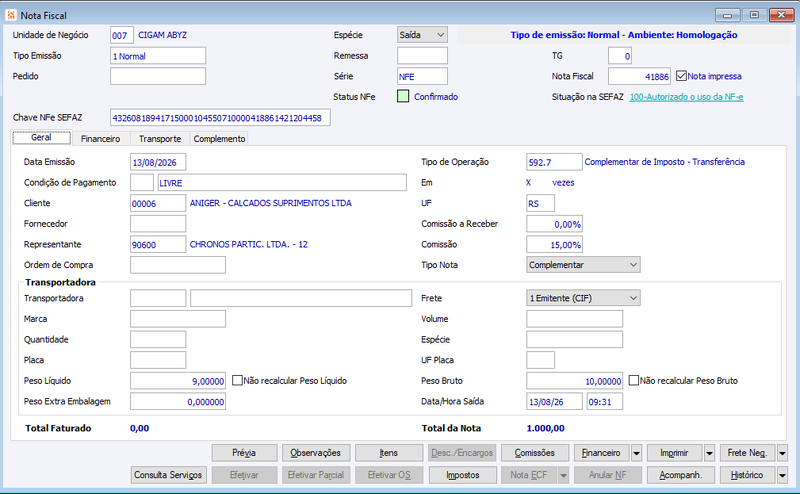
Task: Open the Complemento tab
Action: [x=219, y=139]
